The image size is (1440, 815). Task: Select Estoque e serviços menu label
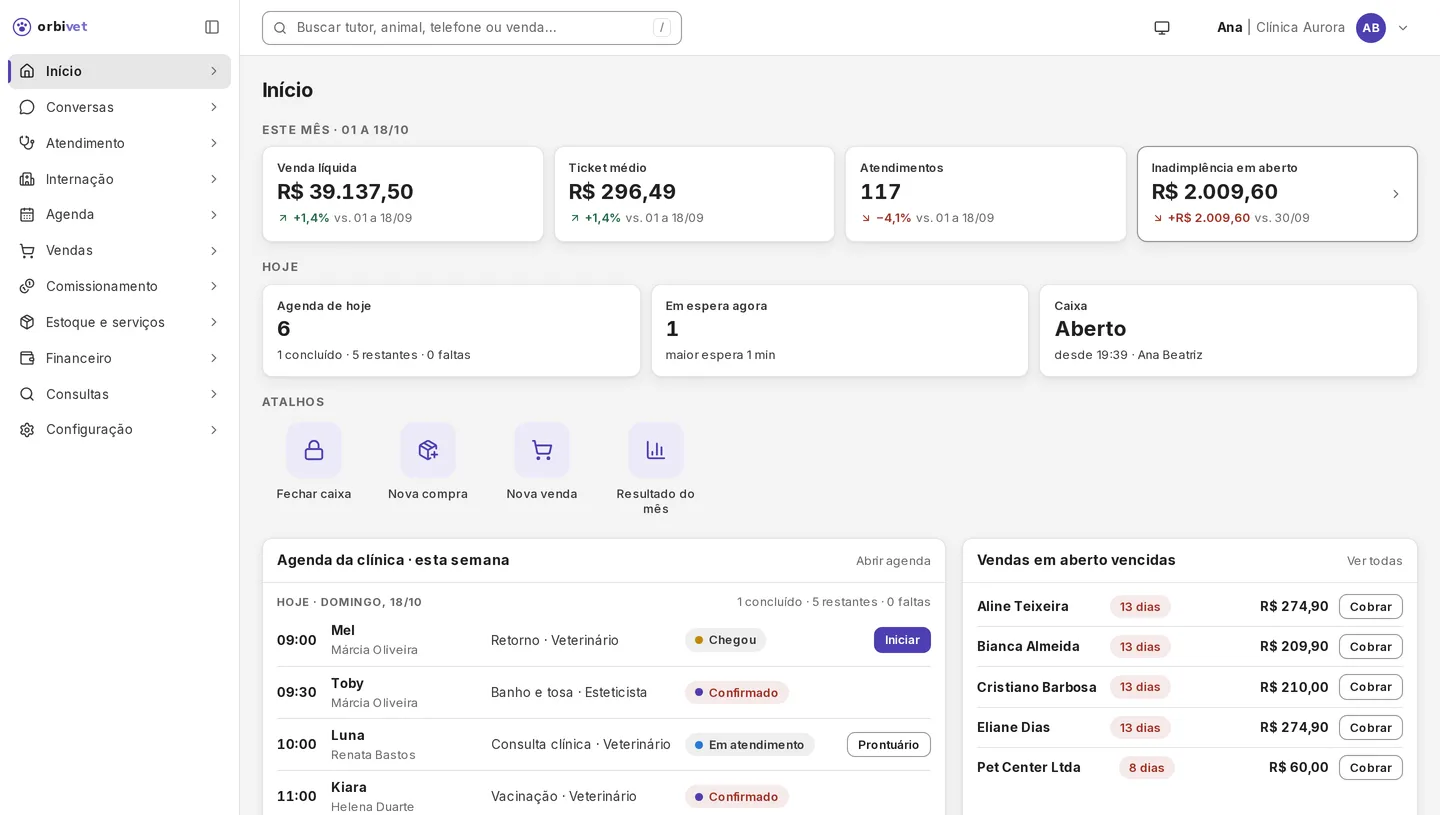(x=105, y=322)
